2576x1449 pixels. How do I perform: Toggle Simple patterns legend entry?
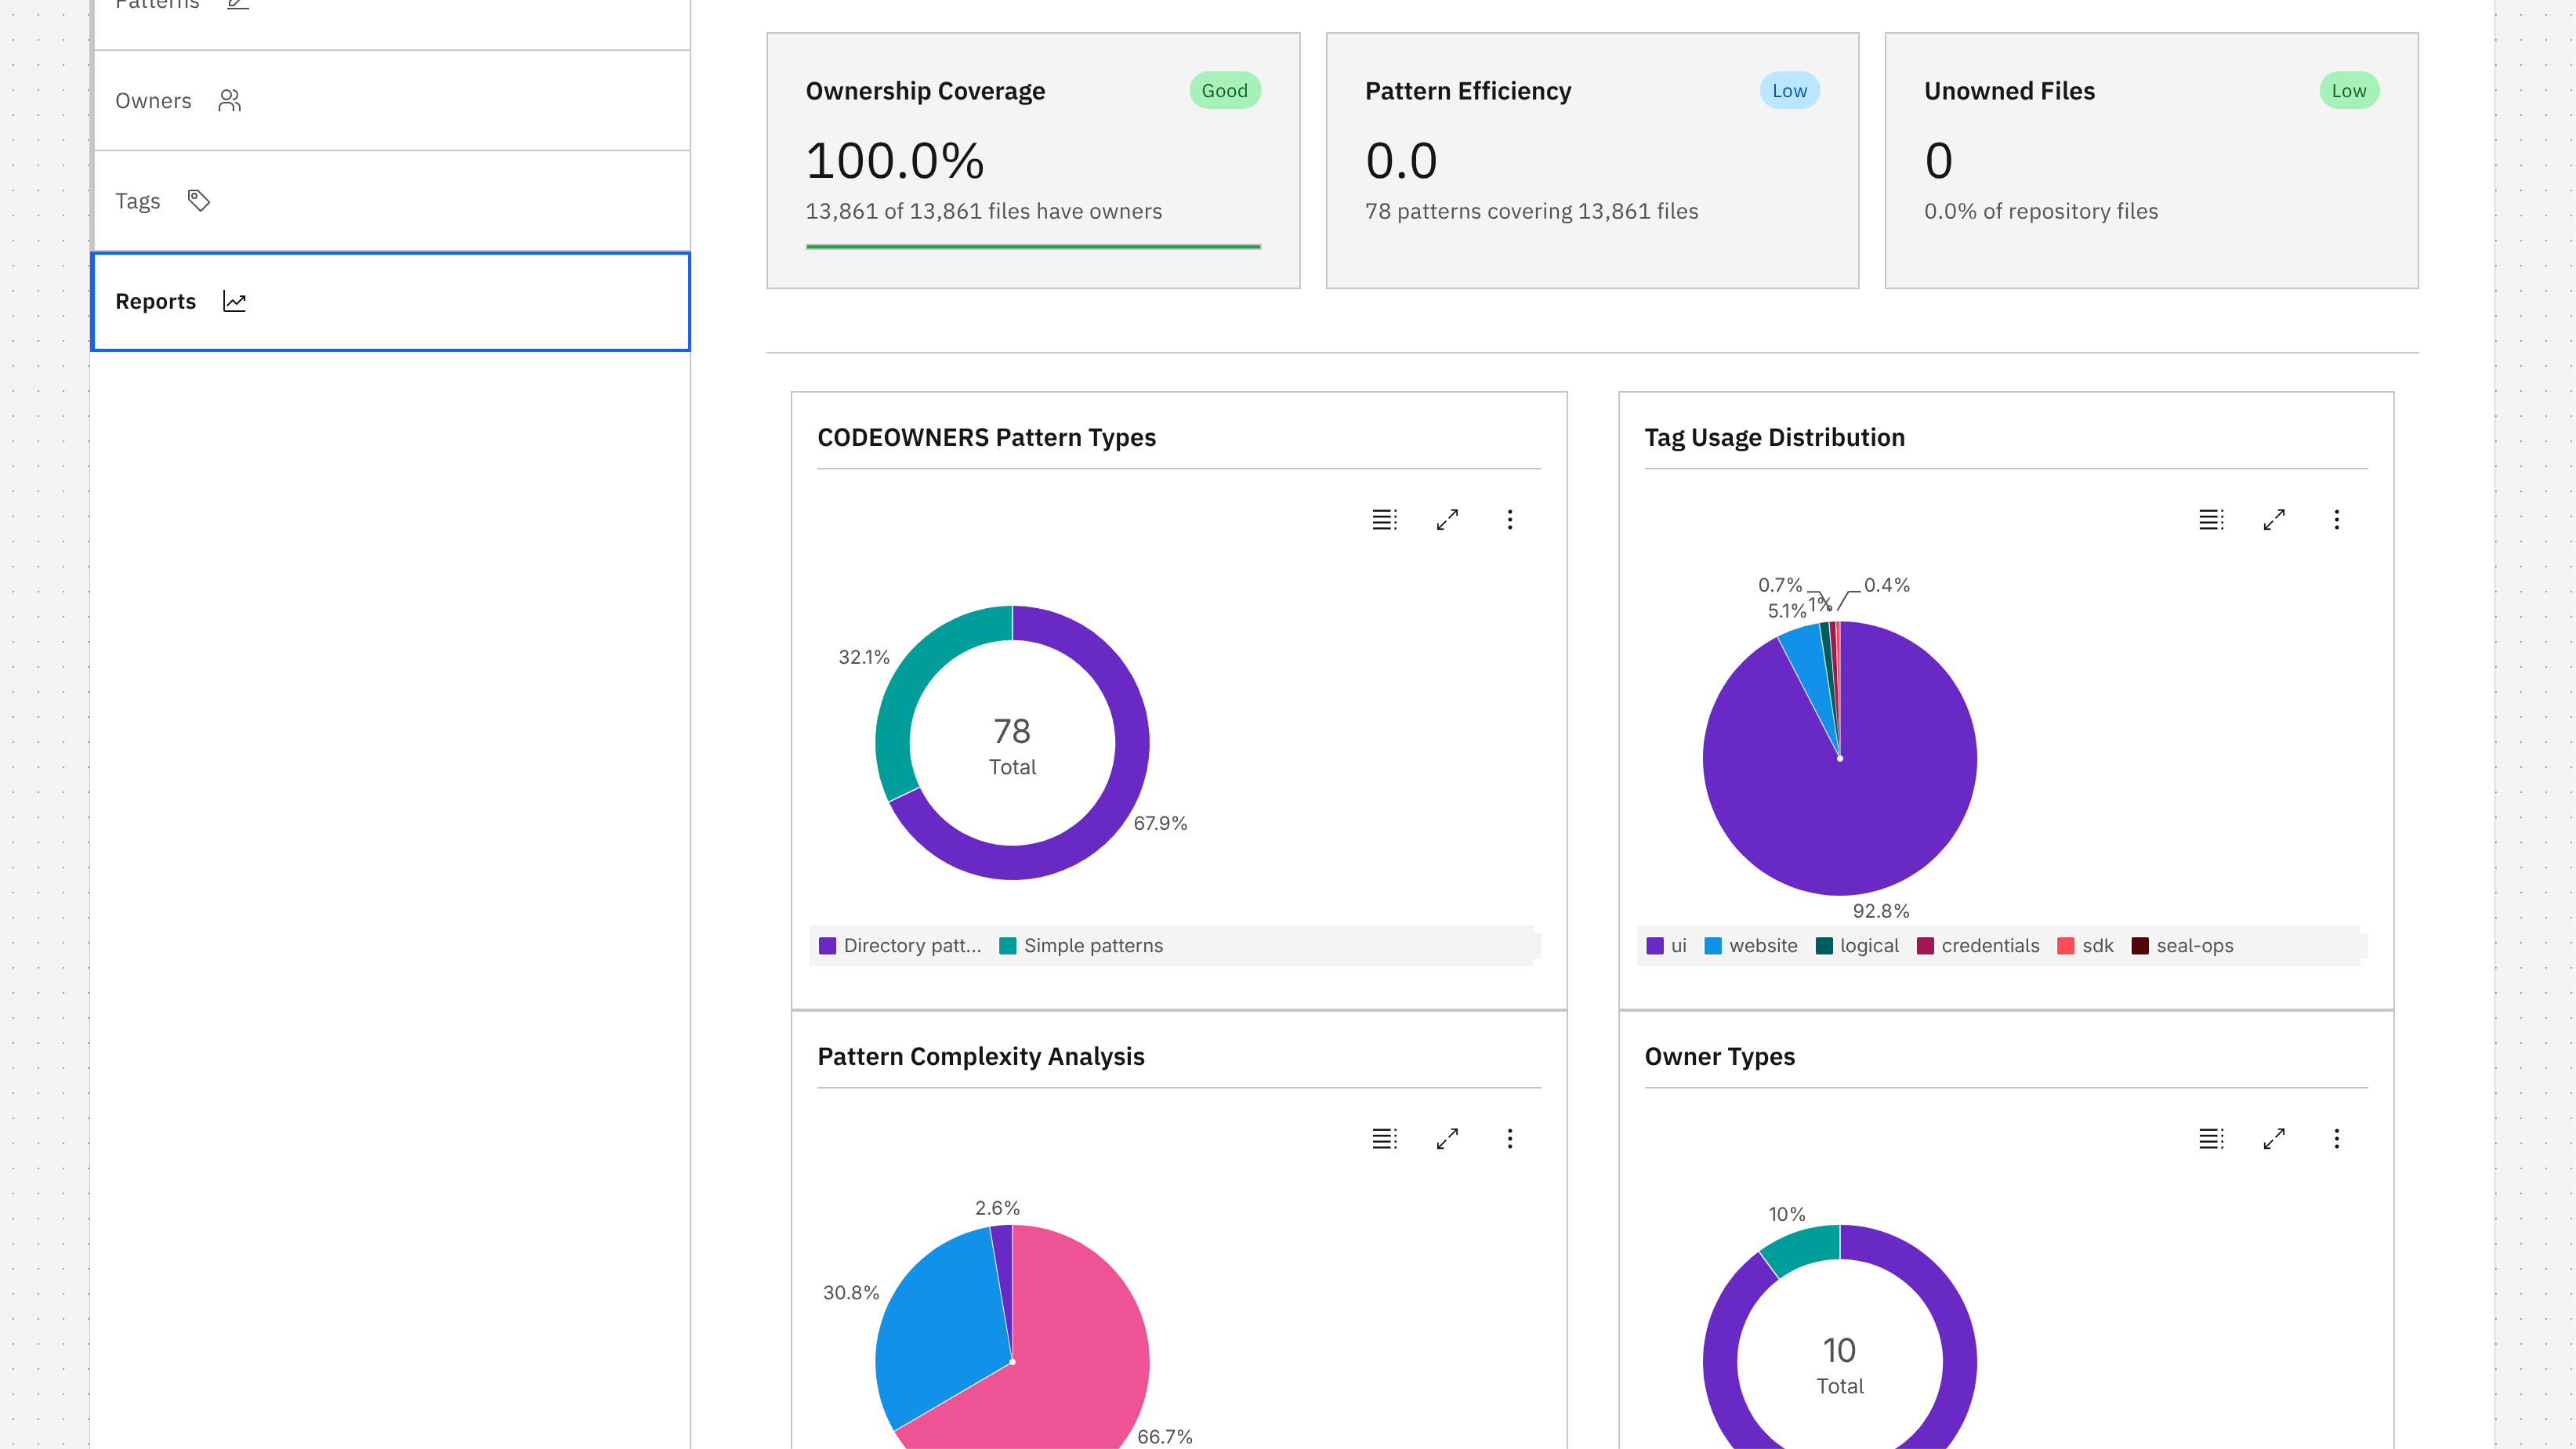(1081, 945)
